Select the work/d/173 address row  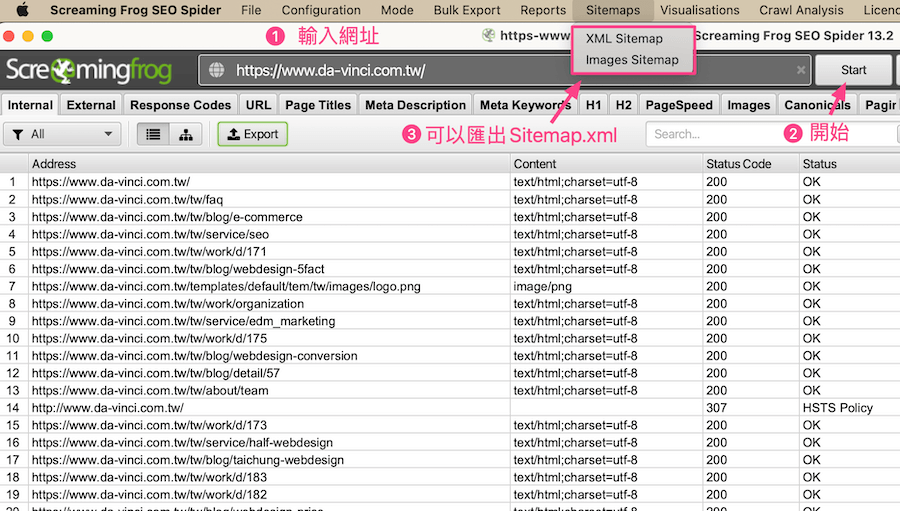450,425
